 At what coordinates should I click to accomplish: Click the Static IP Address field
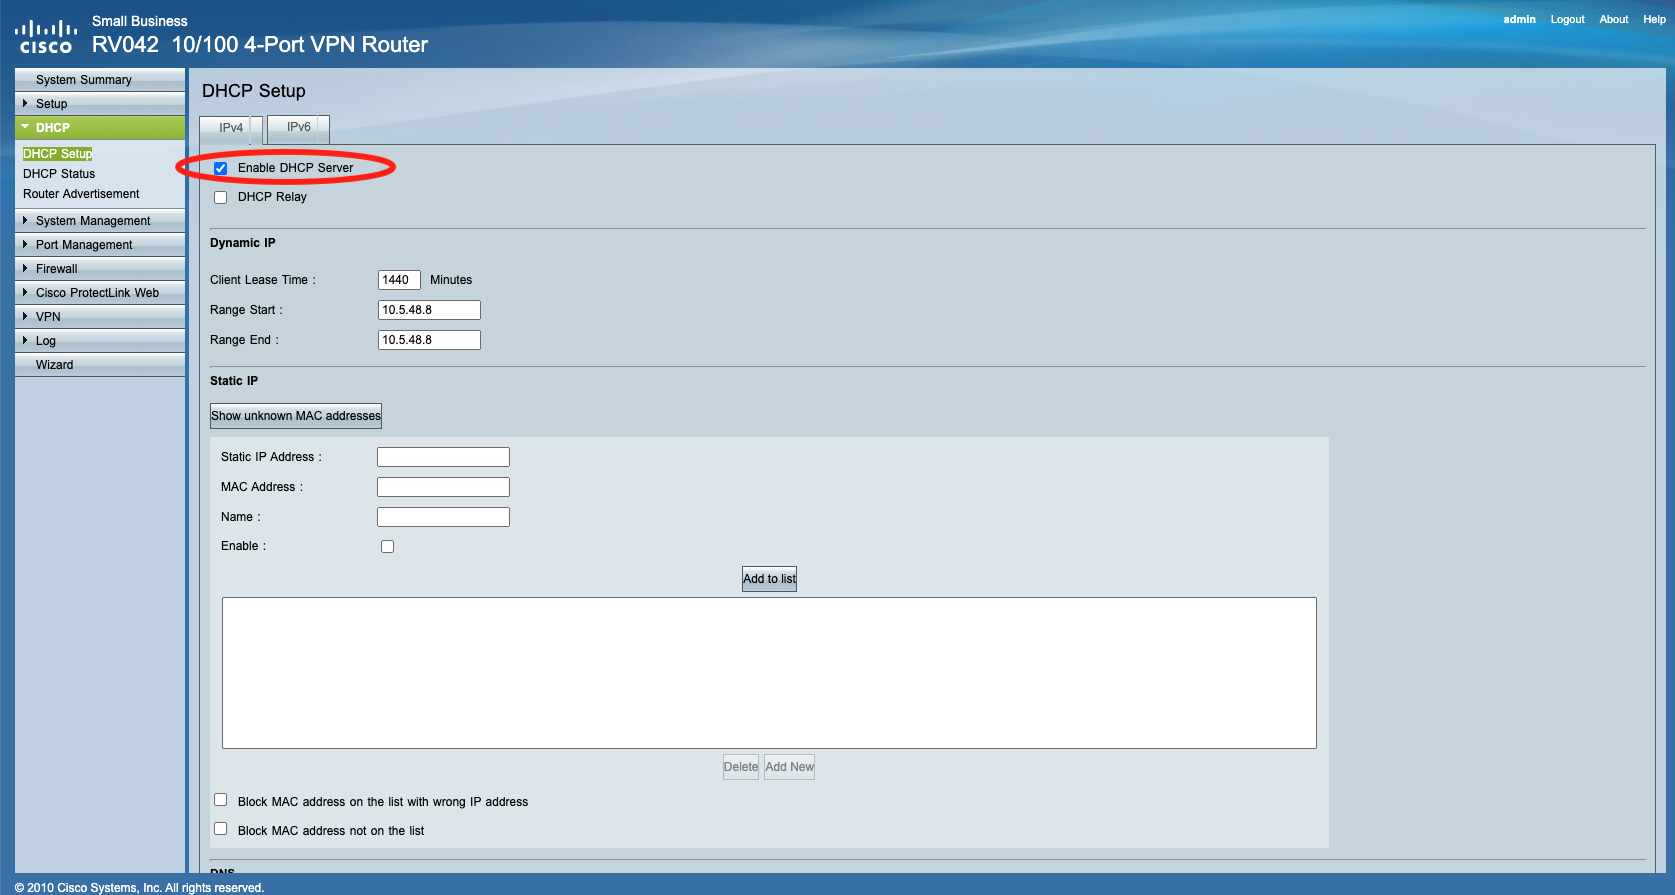(443, 457)
